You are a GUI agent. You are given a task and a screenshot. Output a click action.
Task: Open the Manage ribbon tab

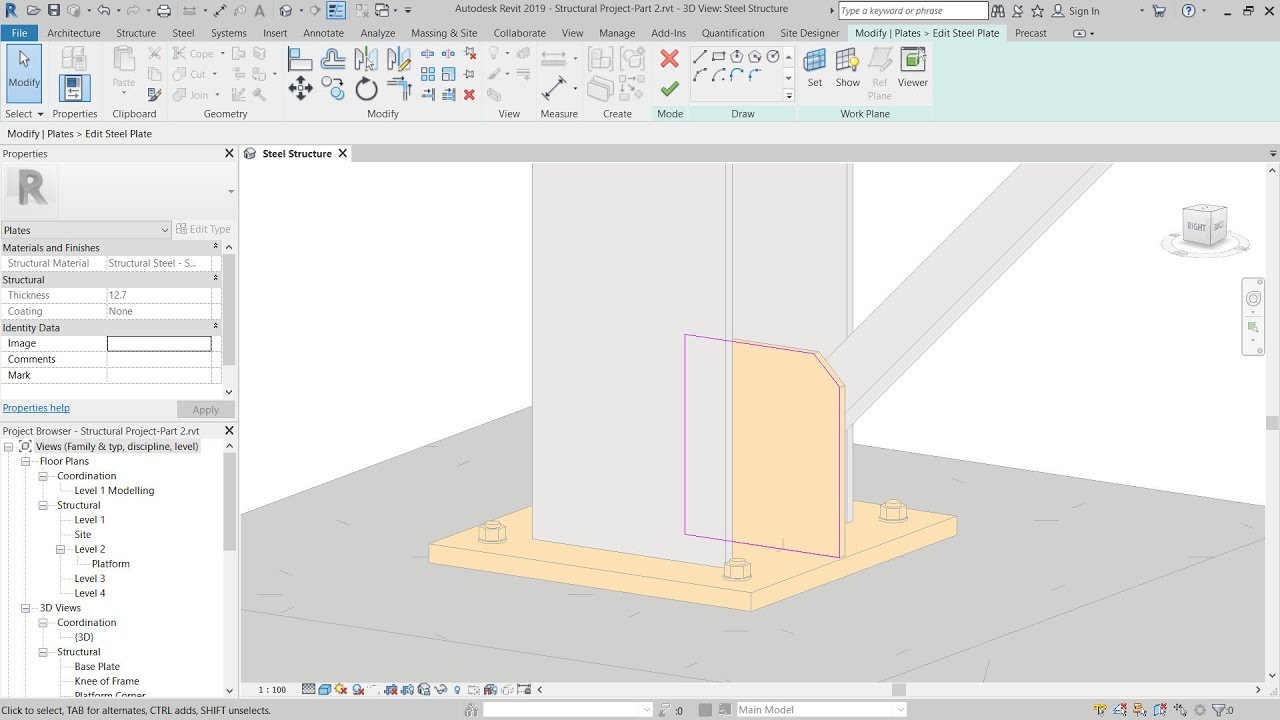617,33
